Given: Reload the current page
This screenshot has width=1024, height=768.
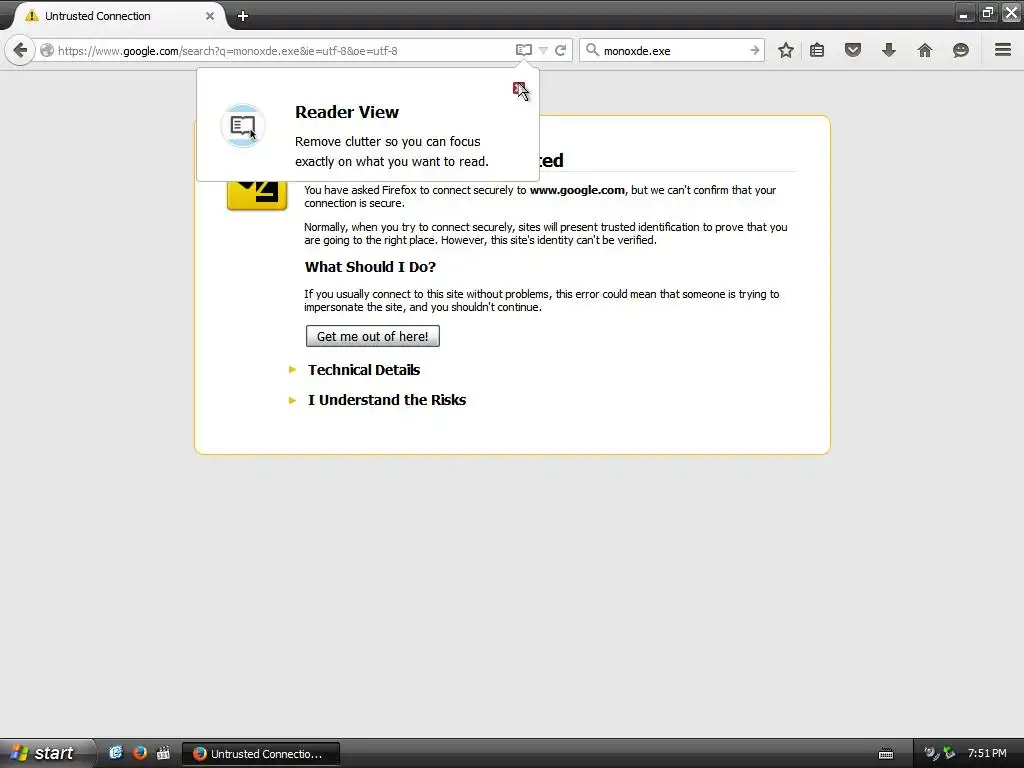Looking at the screenshot, I should (x=560, y=50).
